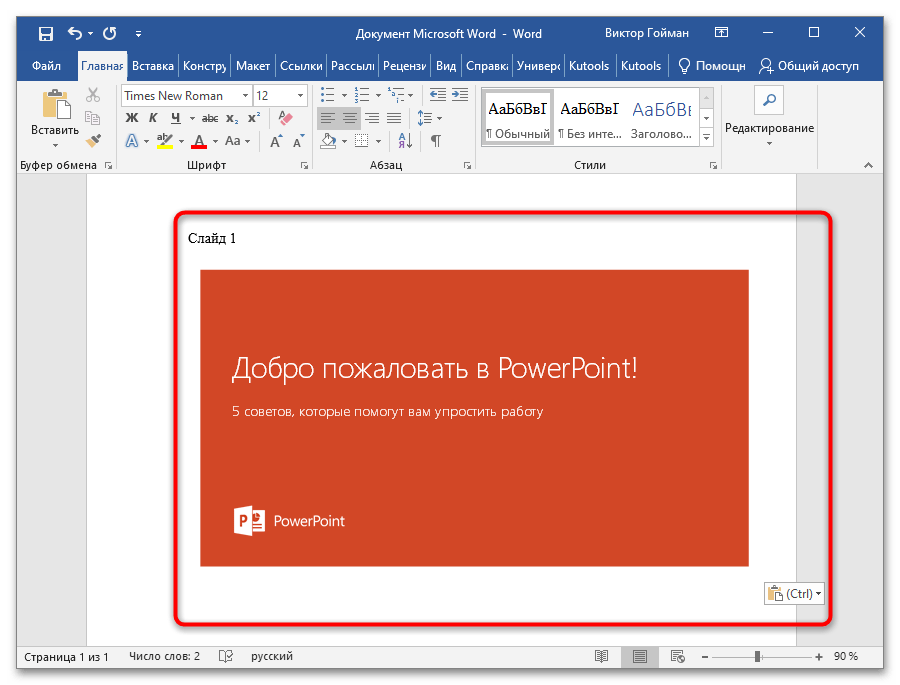The width and height of the screenshot is (900, 685).
Task: Open the Абзац dialog launcher
Action: tap(468, 166)
